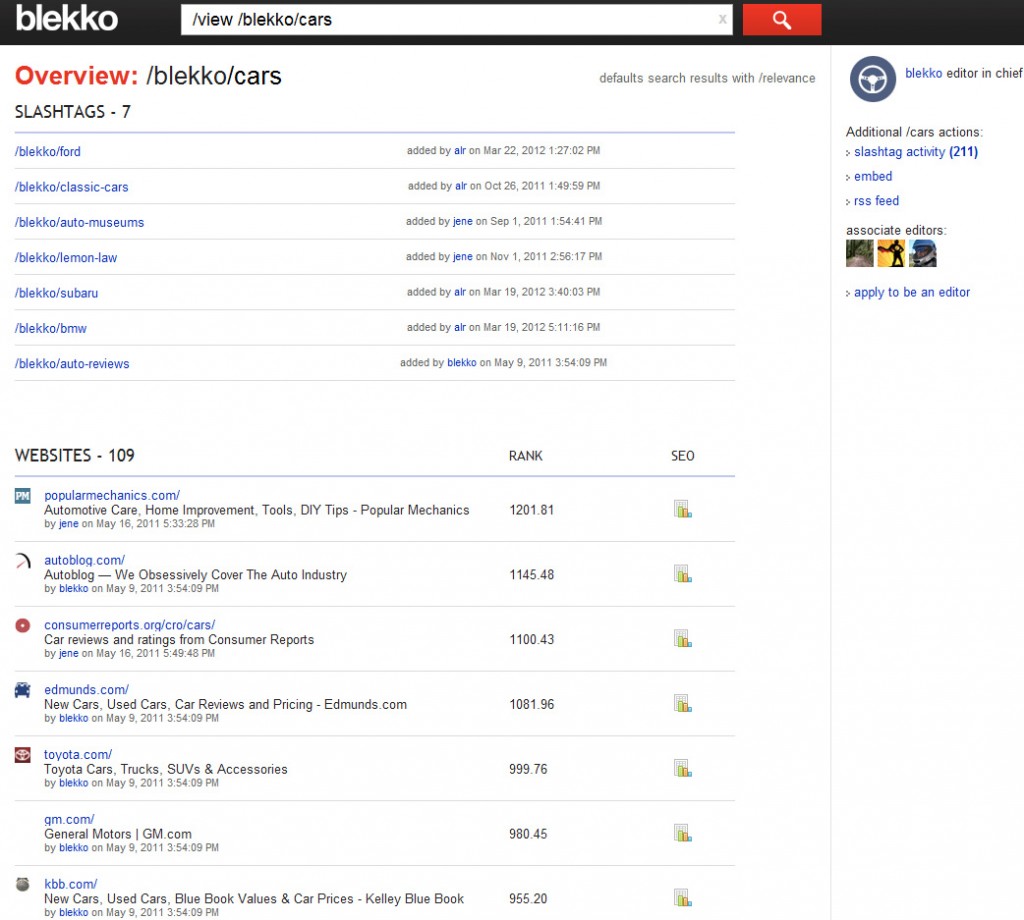Click the popularmechanics PM favicon

[x=23, y=496]
